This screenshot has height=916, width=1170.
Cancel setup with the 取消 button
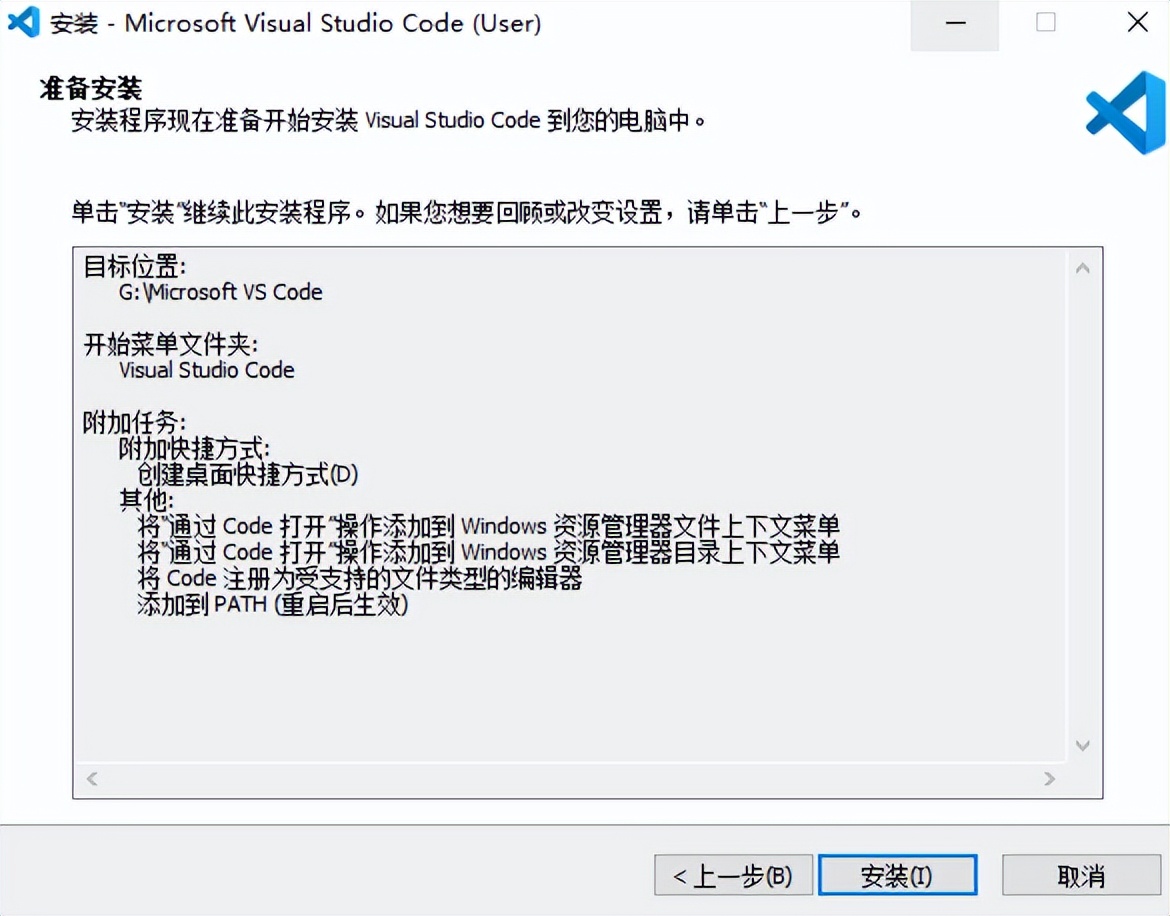point(1081,875)
